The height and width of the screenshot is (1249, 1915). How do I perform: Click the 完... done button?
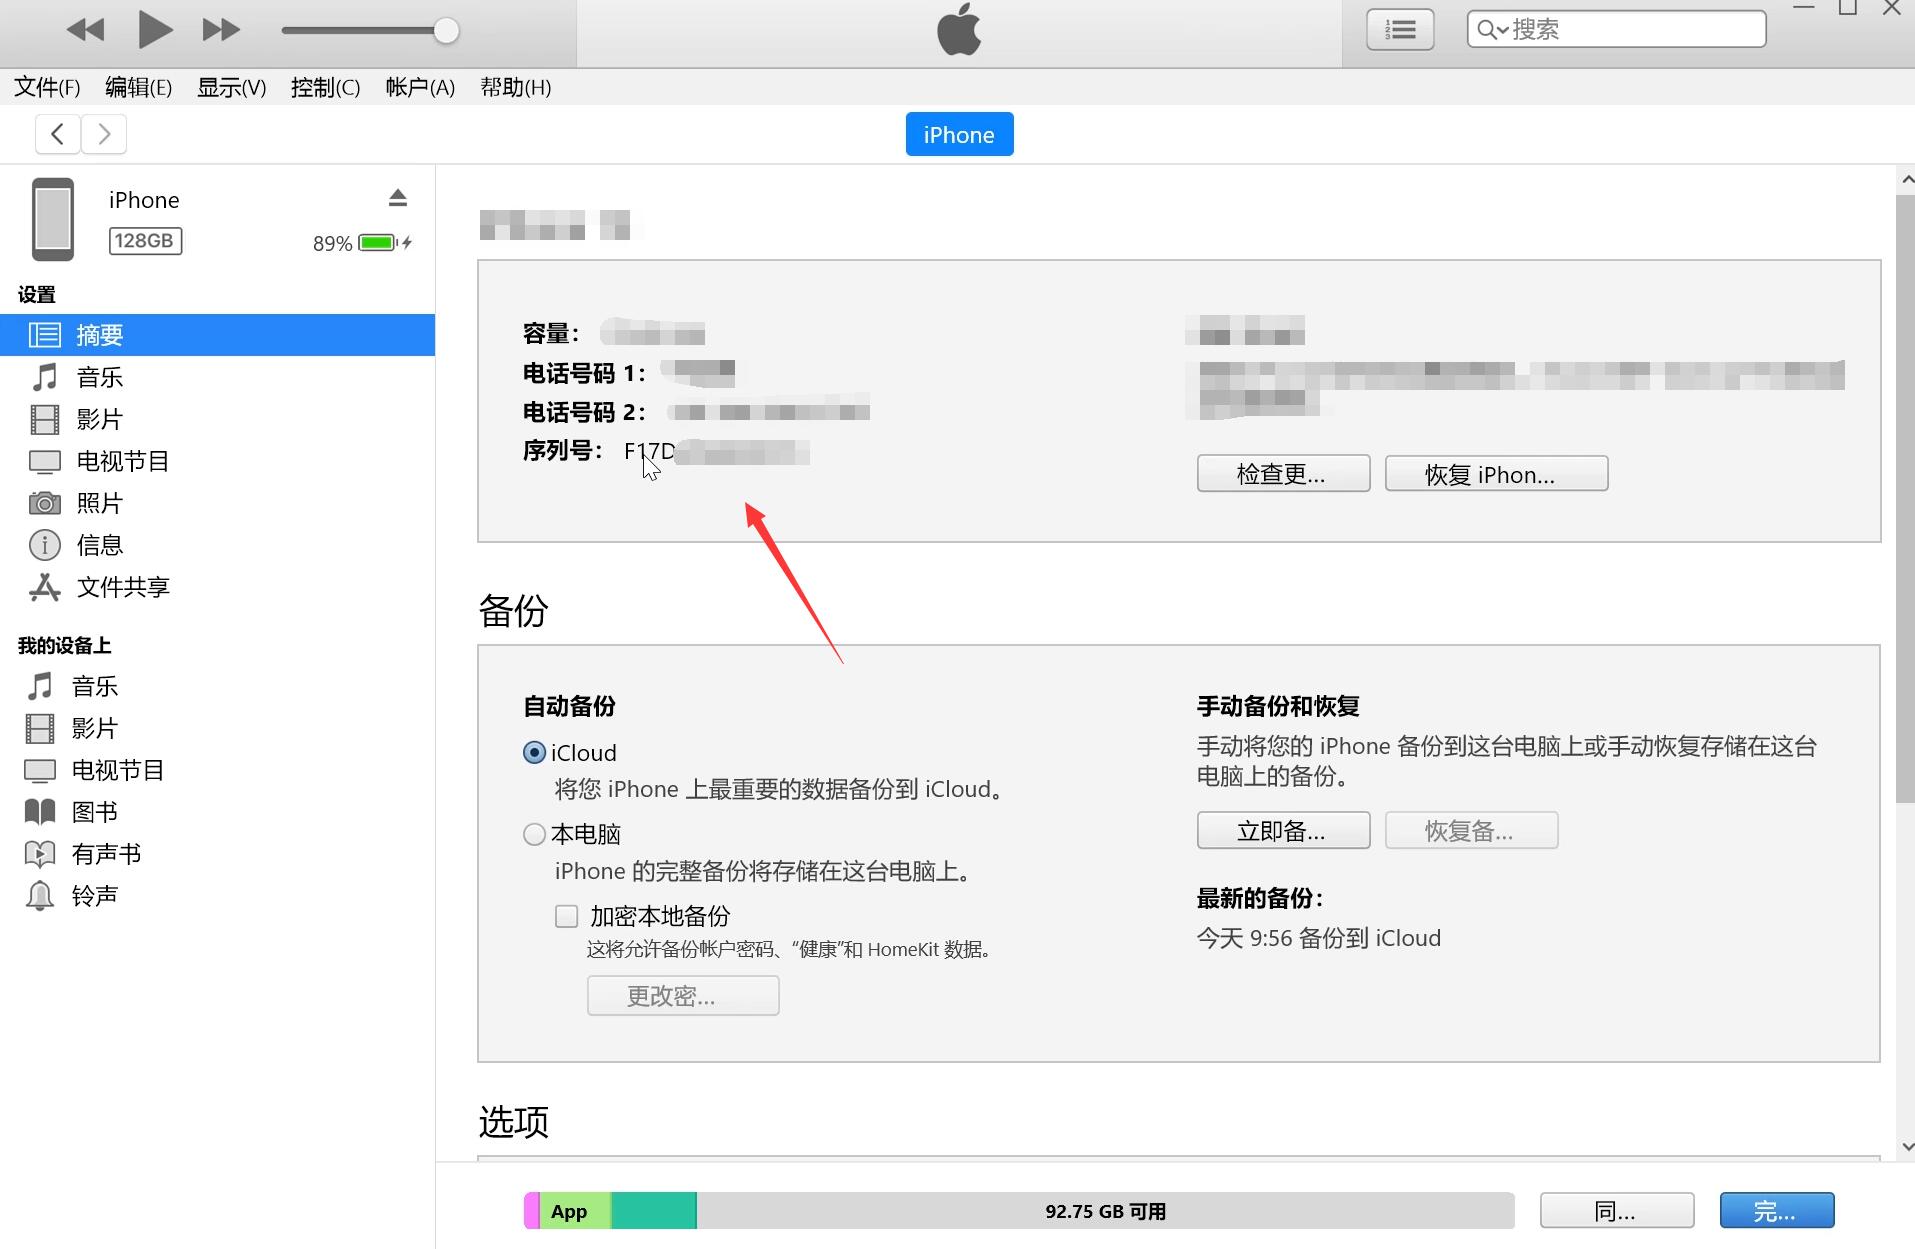pos(1777,1211)
